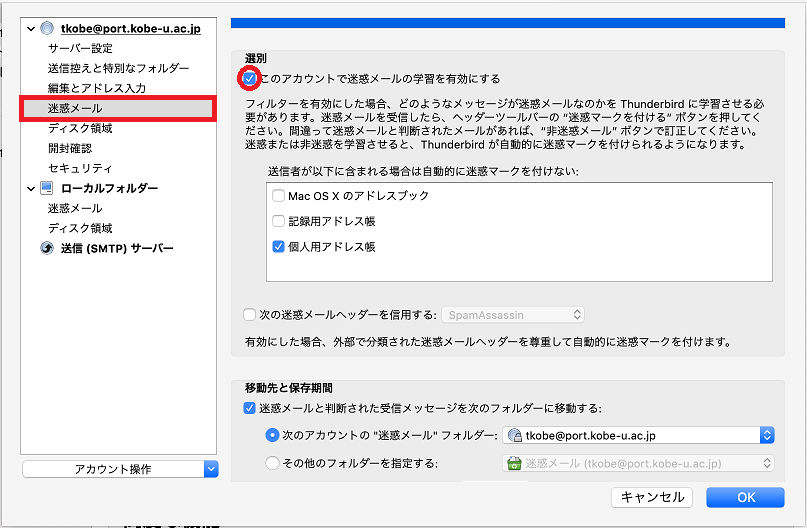
Task: Open 送信控えと特別なフォルダー settings
Action: [x=118, y=68]
